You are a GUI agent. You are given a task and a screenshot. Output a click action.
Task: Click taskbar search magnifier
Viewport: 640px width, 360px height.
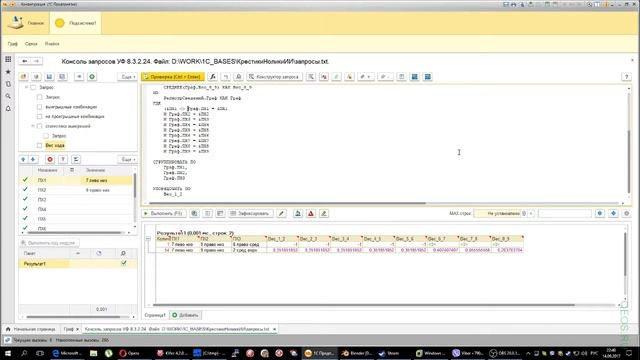(24, 353)
